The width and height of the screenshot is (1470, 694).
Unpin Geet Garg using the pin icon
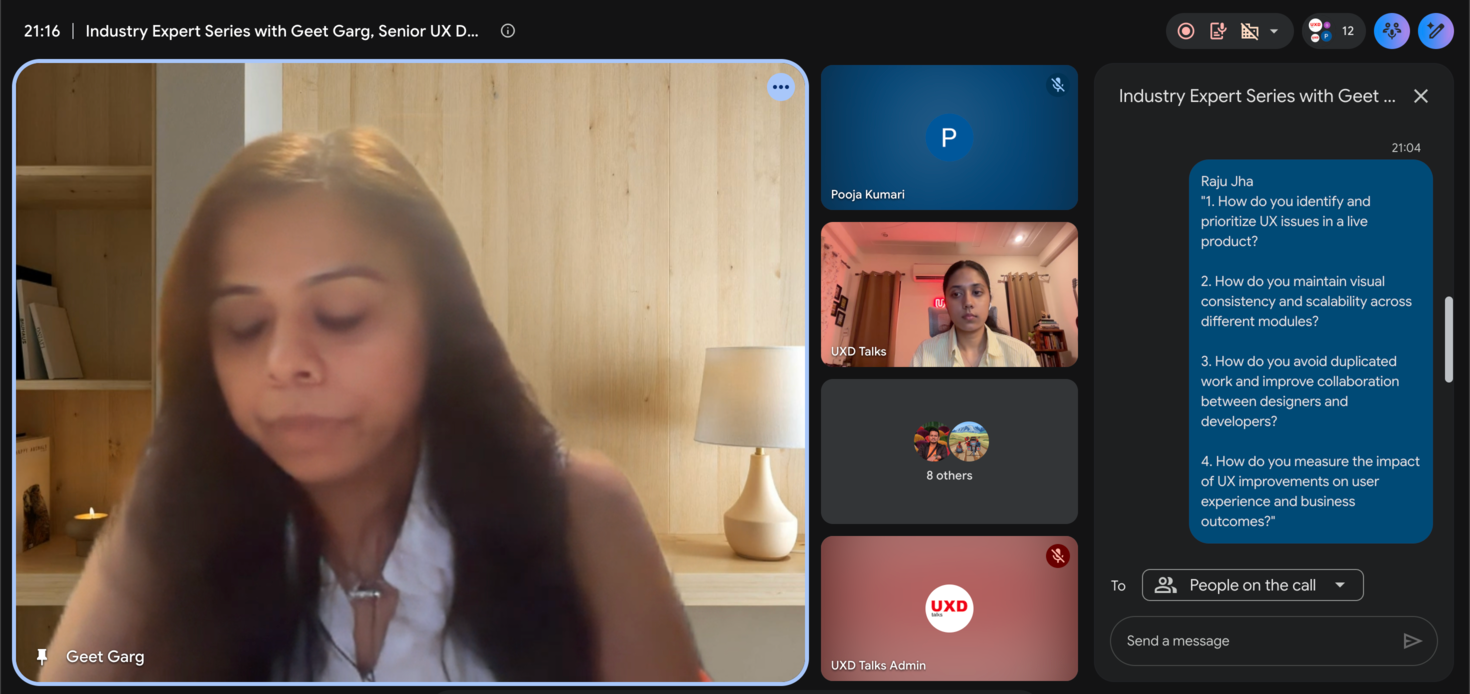click(42, 656)
